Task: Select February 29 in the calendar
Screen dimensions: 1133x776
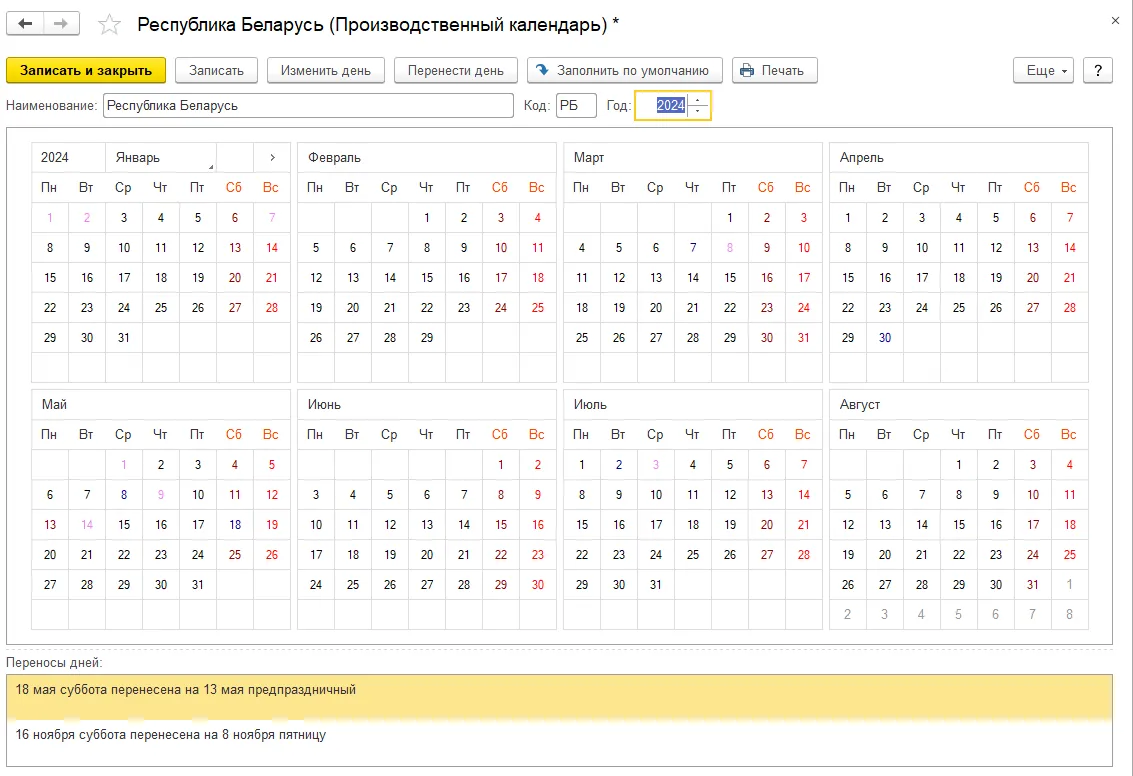Action: pyautogui.click(x=427, y=337)
